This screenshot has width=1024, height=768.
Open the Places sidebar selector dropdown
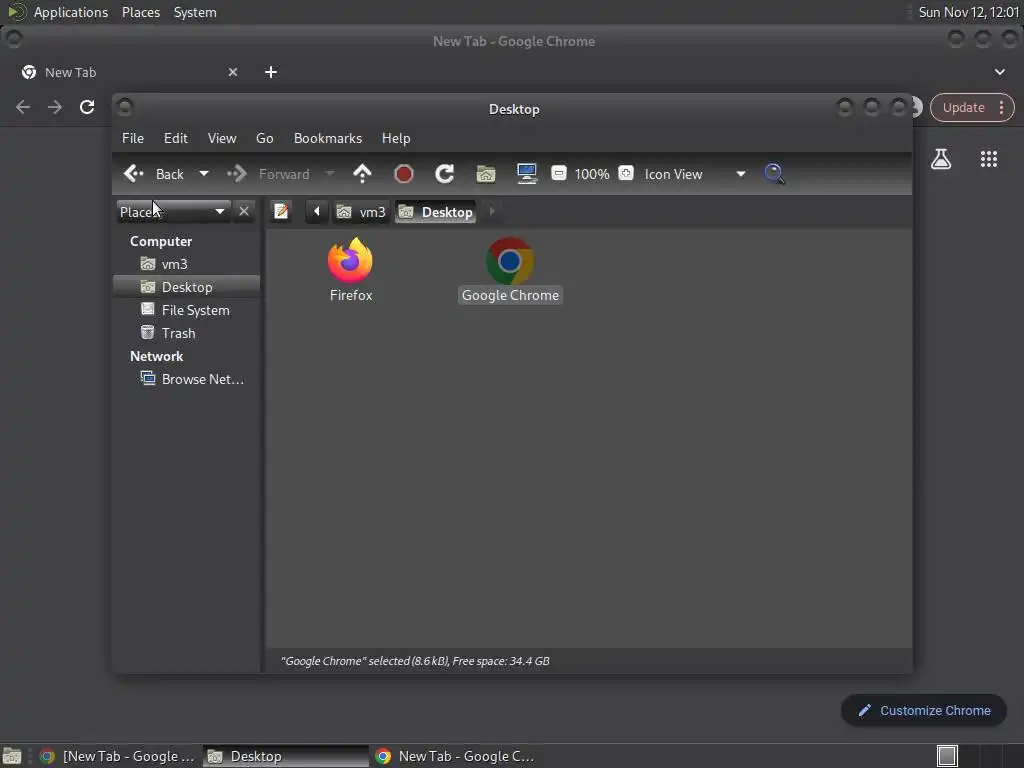click(x=173, y=212)
